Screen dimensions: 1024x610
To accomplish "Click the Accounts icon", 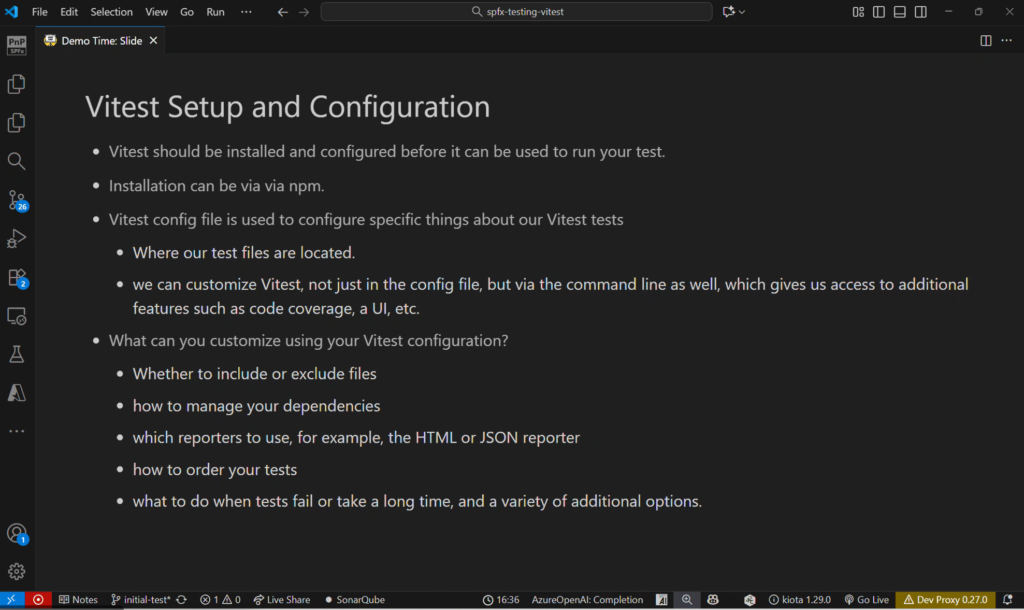I will tap(17, 533).
